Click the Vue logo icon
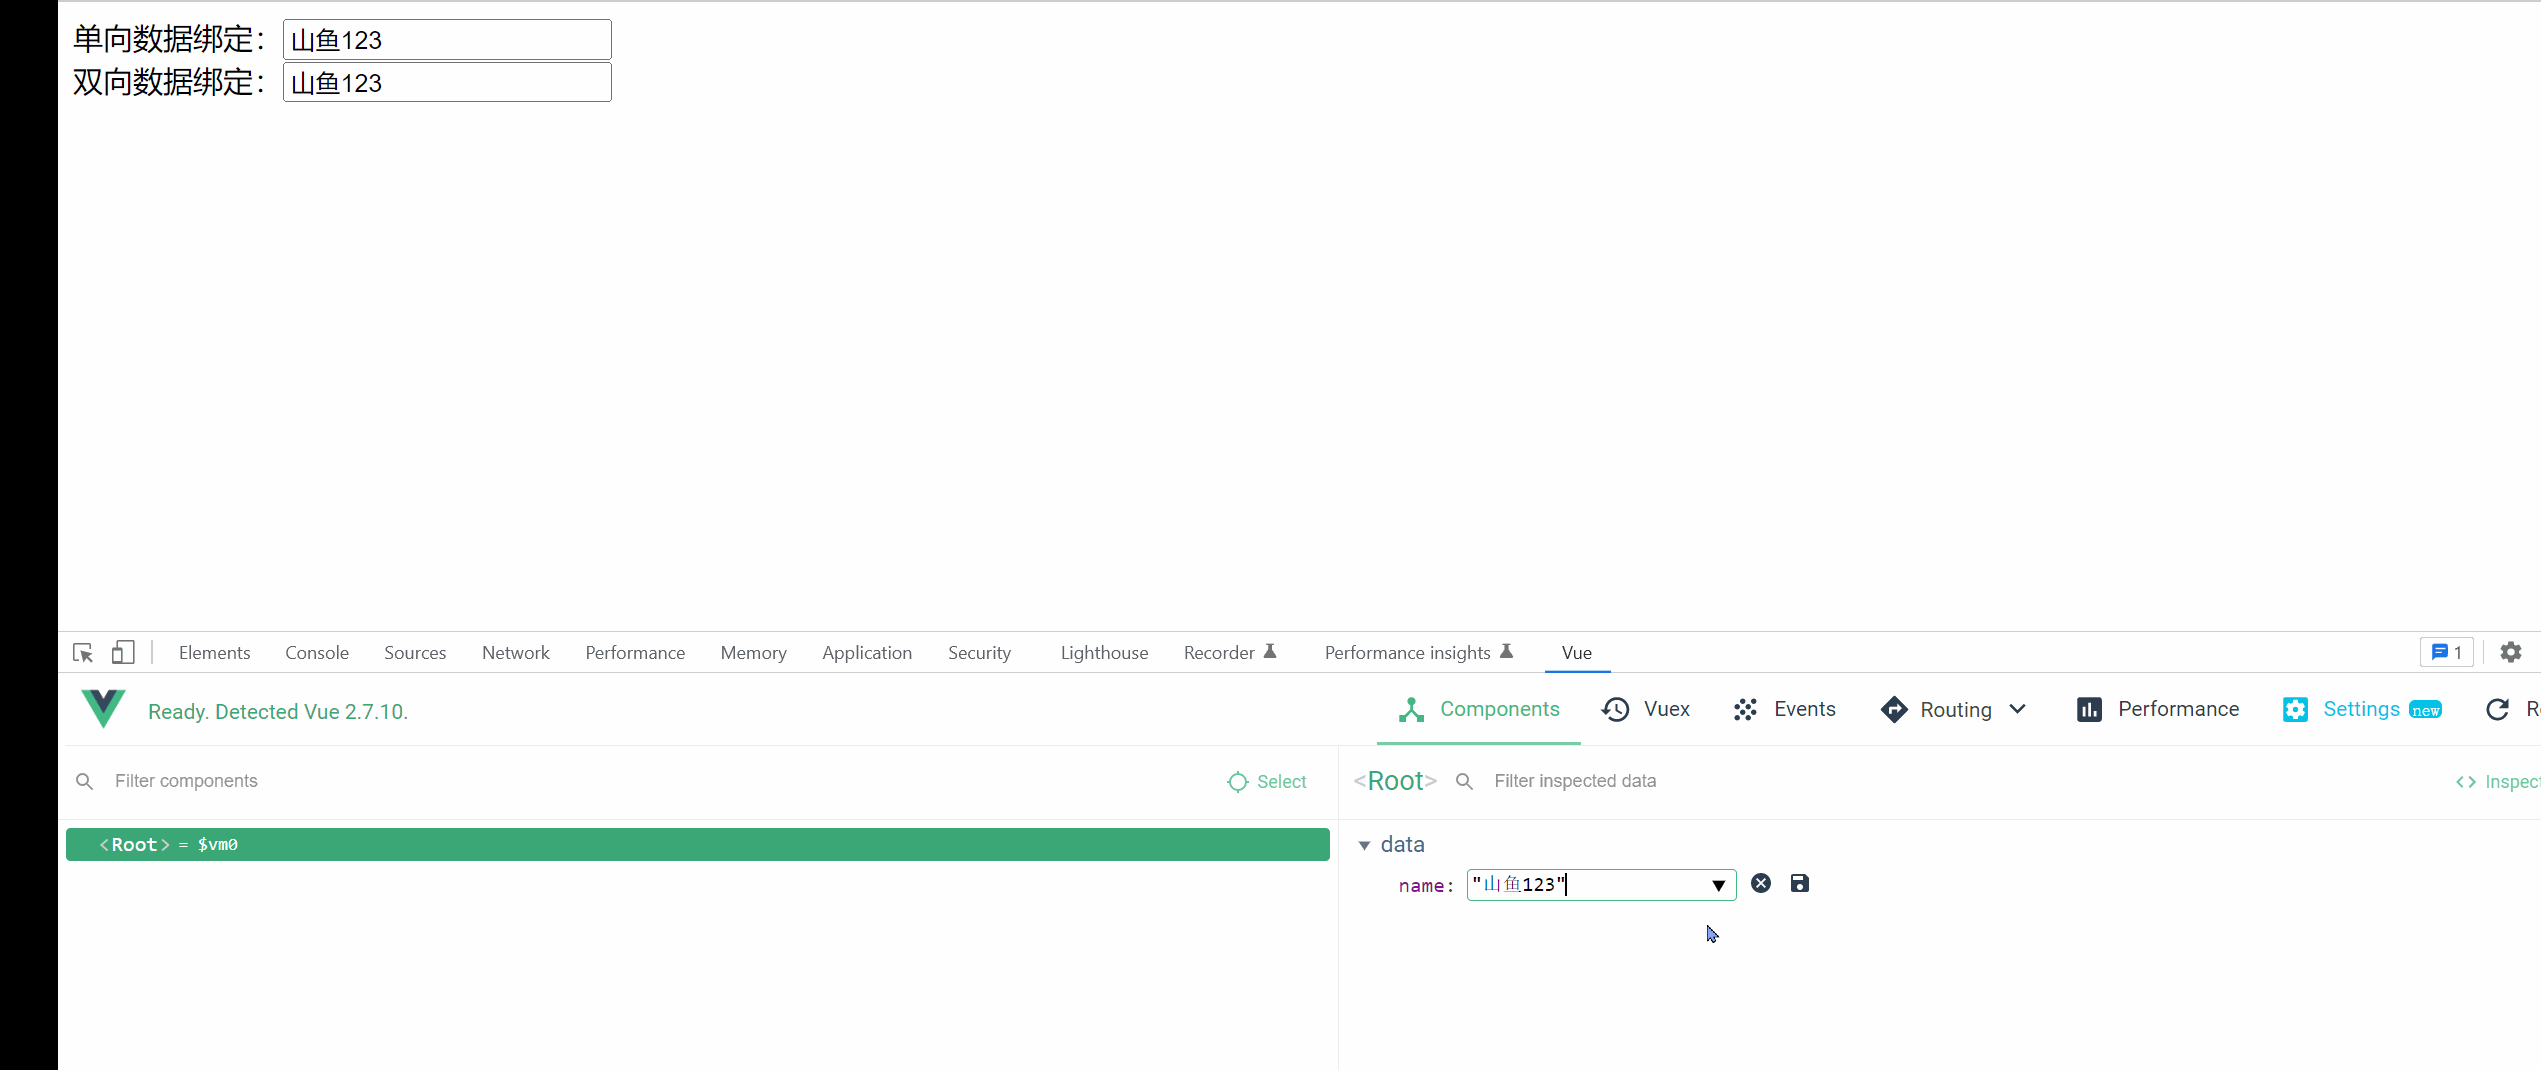2541x1070 pixels. click(103, 709)
